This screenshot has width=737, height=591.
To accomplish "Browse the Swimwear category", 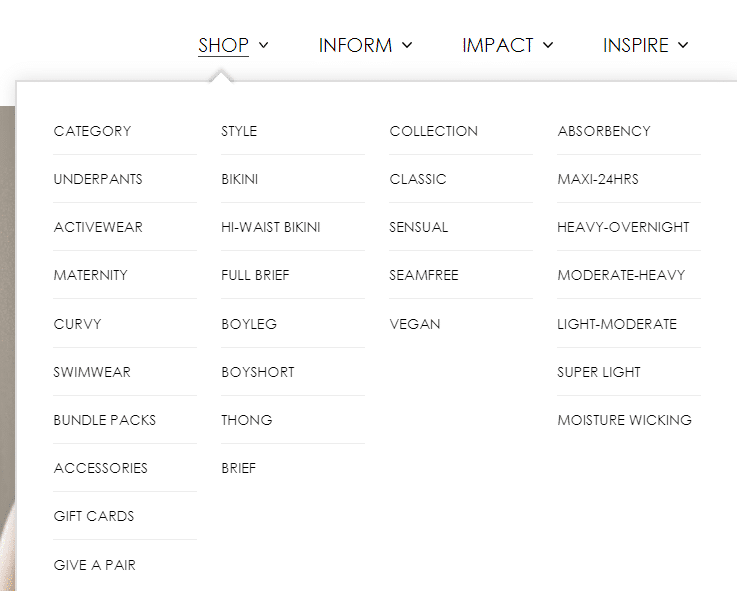I will click(x=92, y=372).
